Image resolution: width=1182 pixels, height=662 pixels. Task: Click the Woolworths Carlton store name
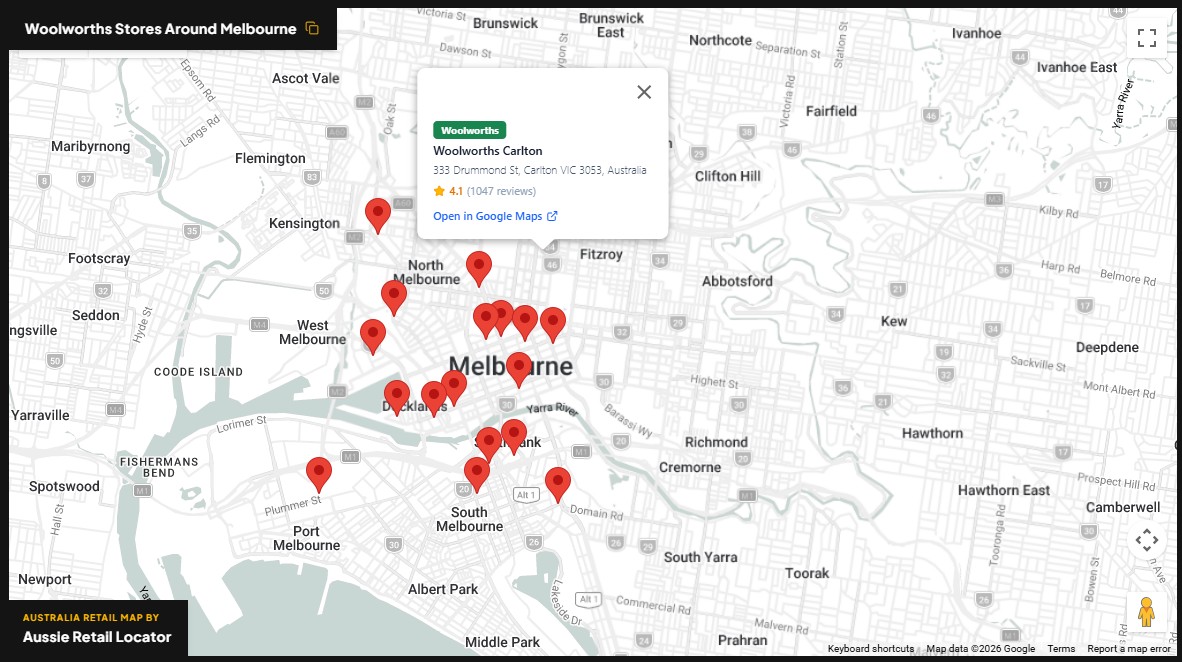(x=488, y=151)
